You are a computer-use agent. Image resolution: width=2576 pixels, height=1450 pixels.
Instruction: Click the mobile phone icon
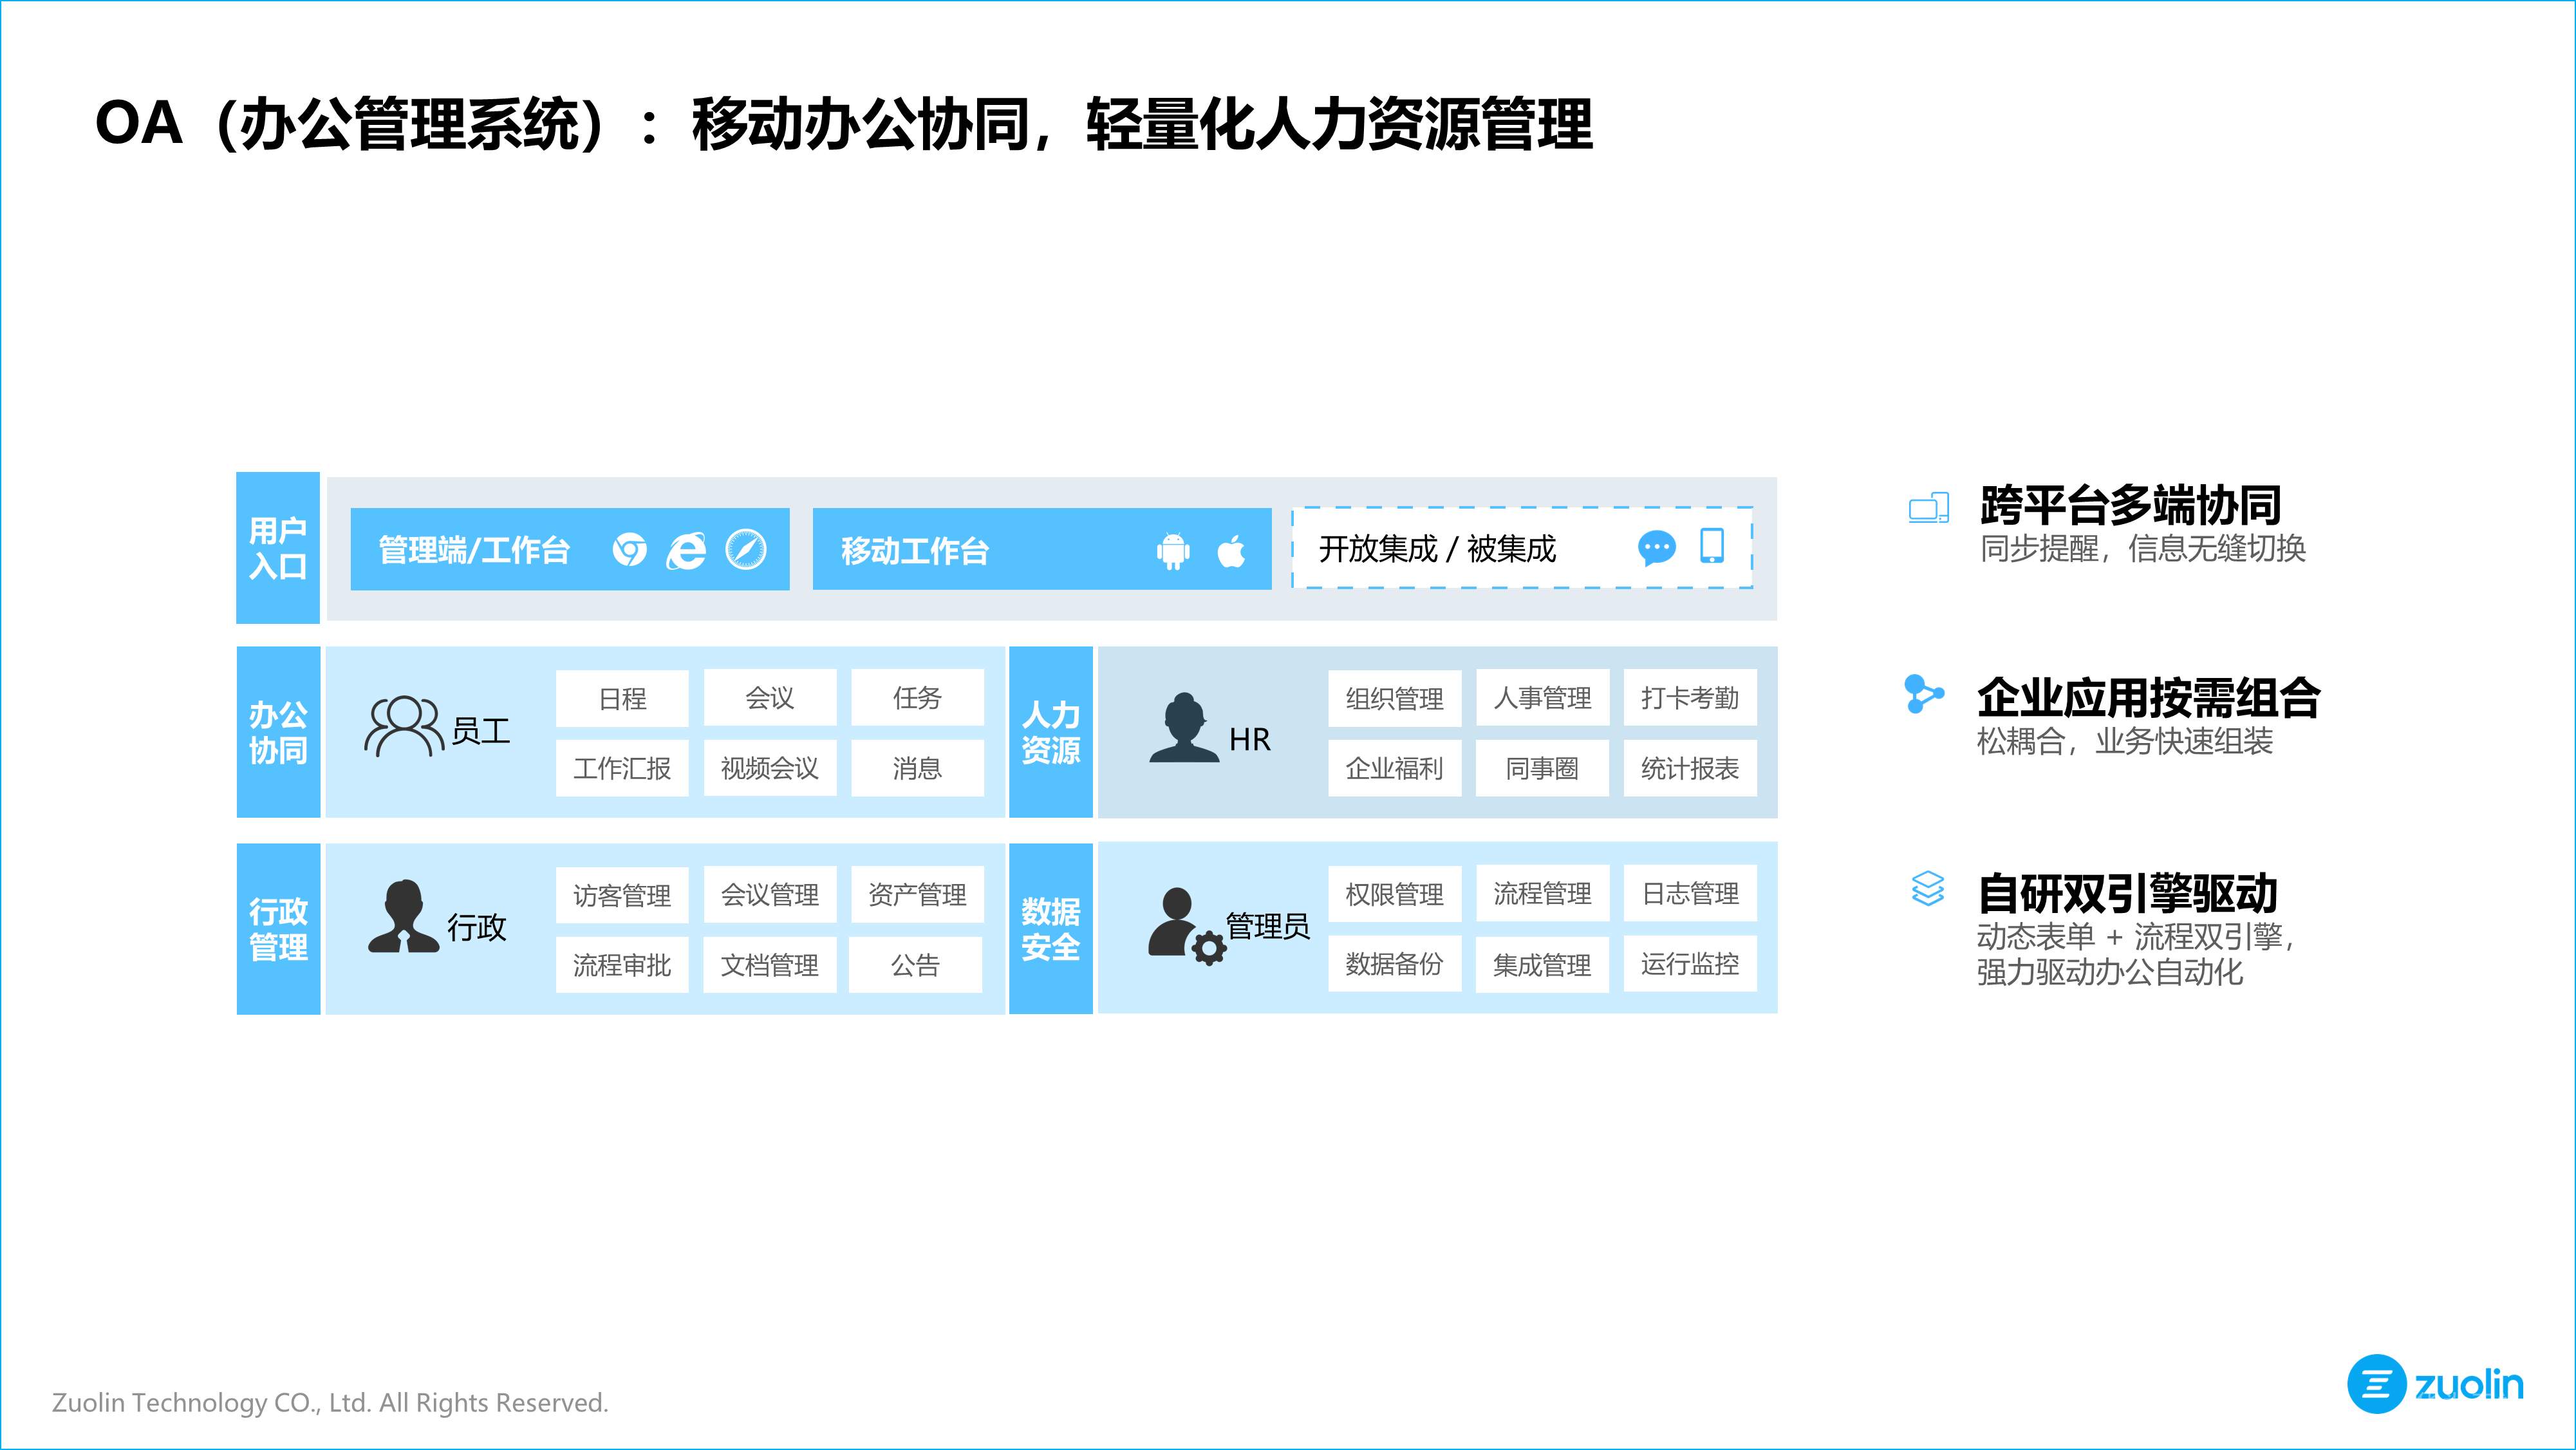point(1712,546)
